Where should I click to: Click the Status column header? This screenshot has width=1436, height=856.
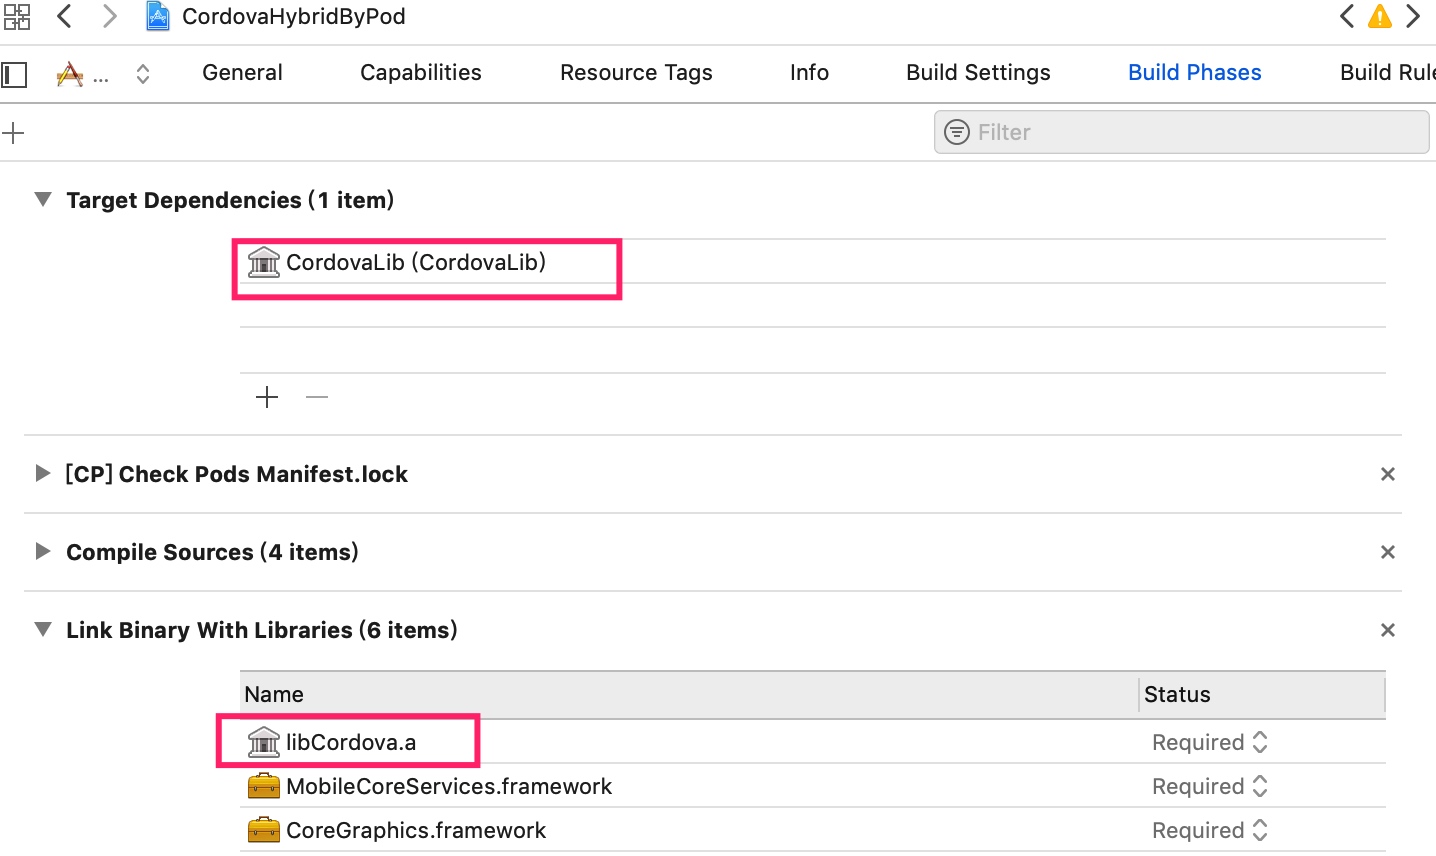[1262, 694]
